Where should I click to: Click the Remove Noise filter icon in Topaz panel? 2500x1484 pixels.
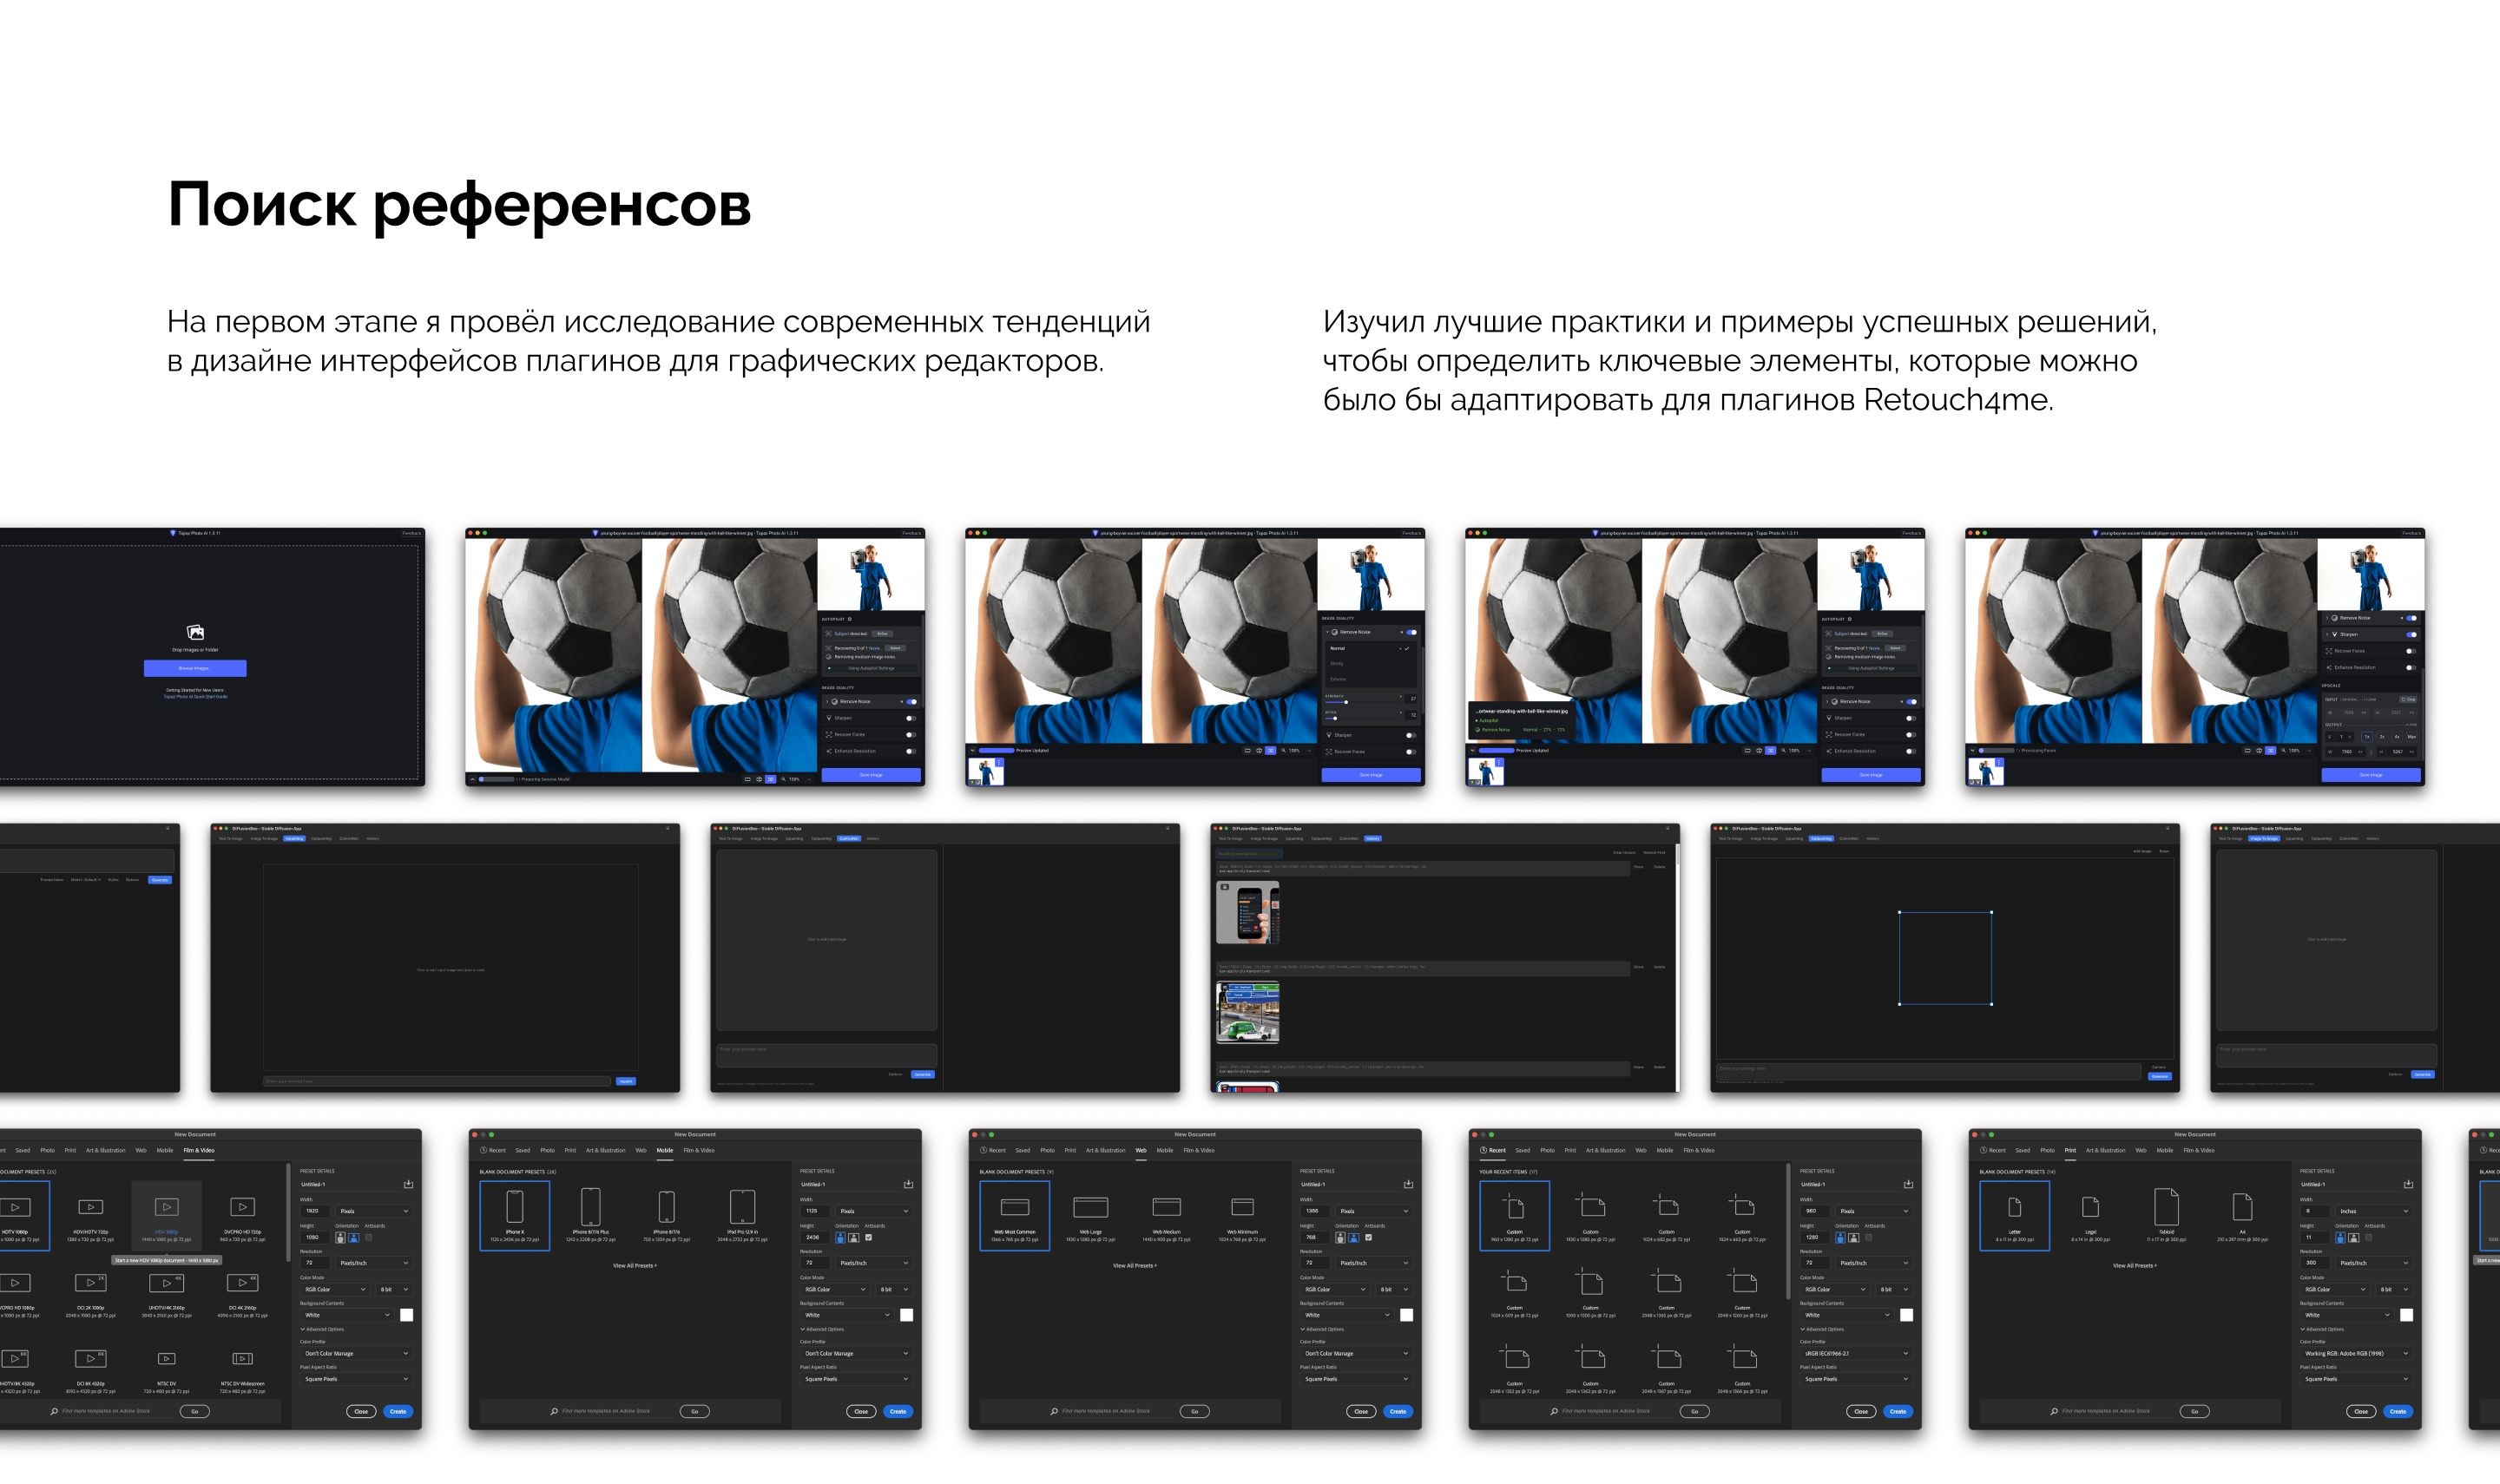1835,702
